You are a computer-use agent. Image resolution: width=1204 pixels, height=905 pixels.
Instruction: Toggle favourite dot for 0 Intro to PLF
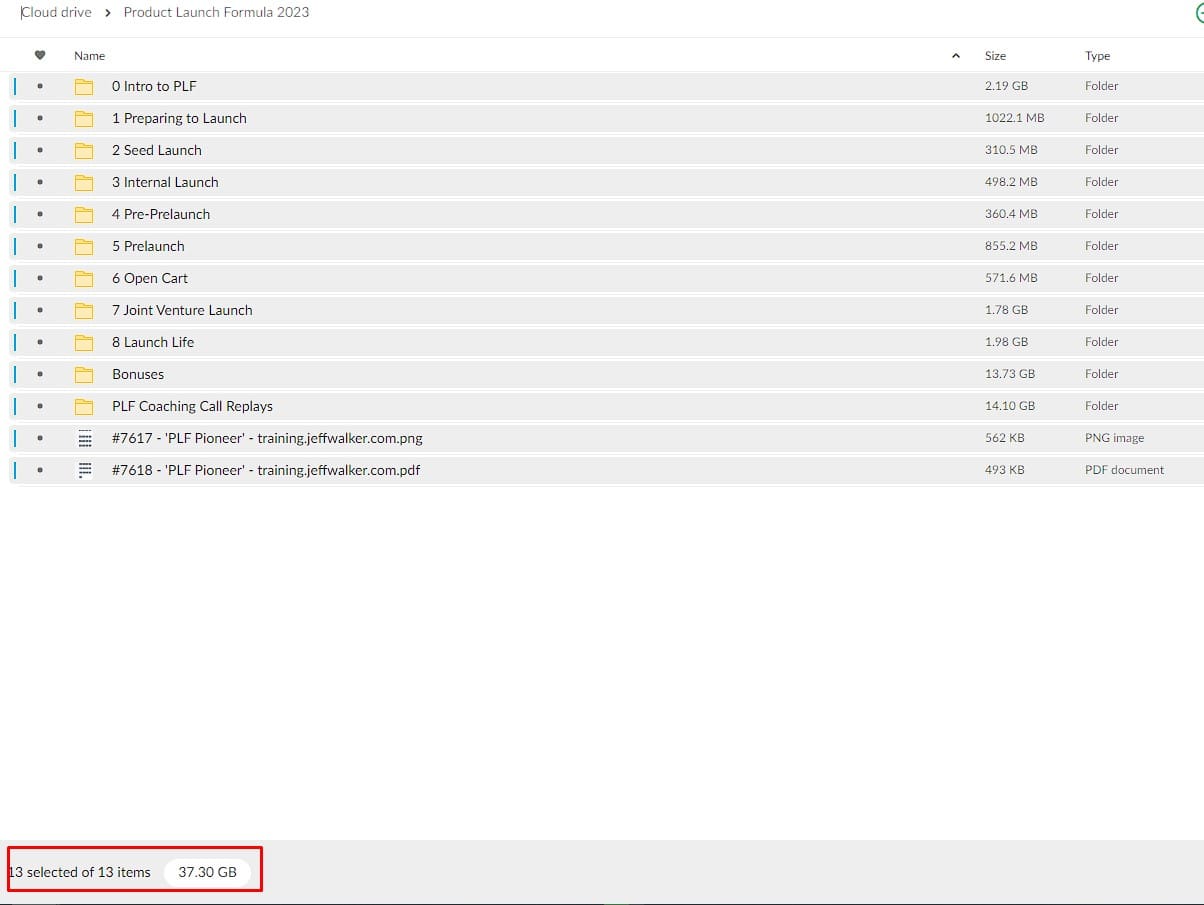(40, 86)
